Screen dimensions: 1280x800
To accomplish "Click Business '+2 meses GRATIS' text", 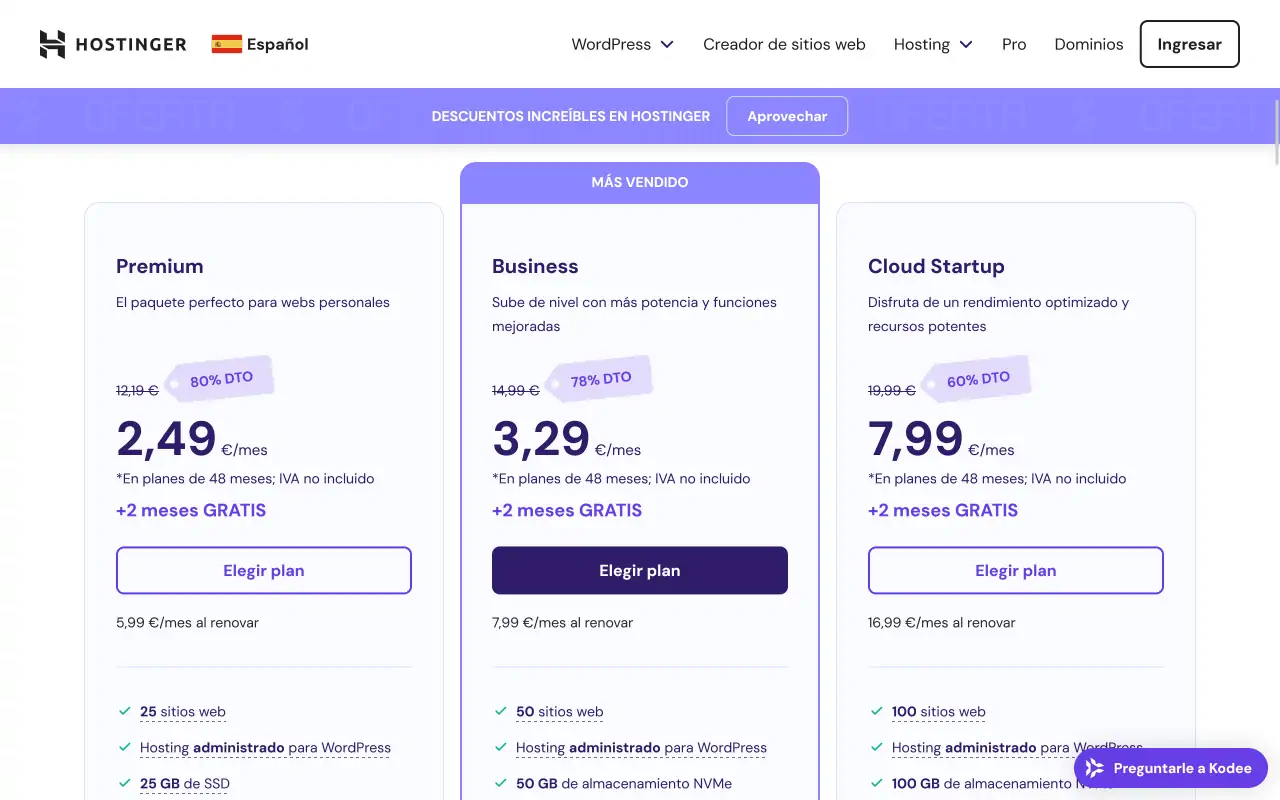I will (567, 510).
